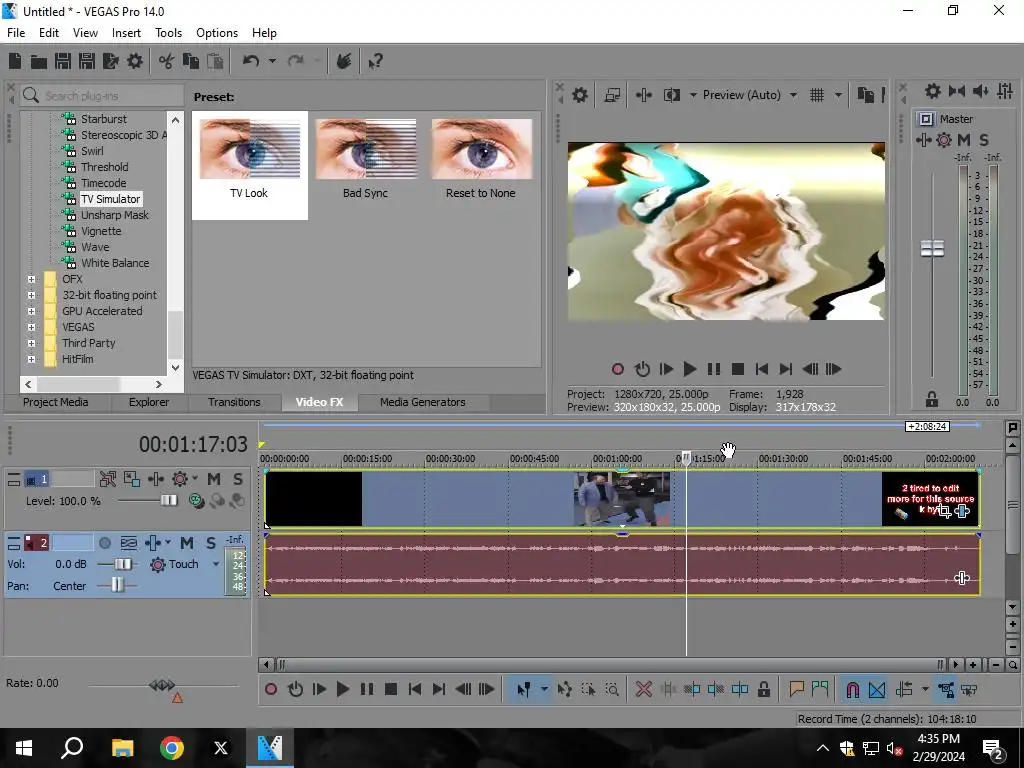Expand the Third Party folder

(x=31, y=344)
